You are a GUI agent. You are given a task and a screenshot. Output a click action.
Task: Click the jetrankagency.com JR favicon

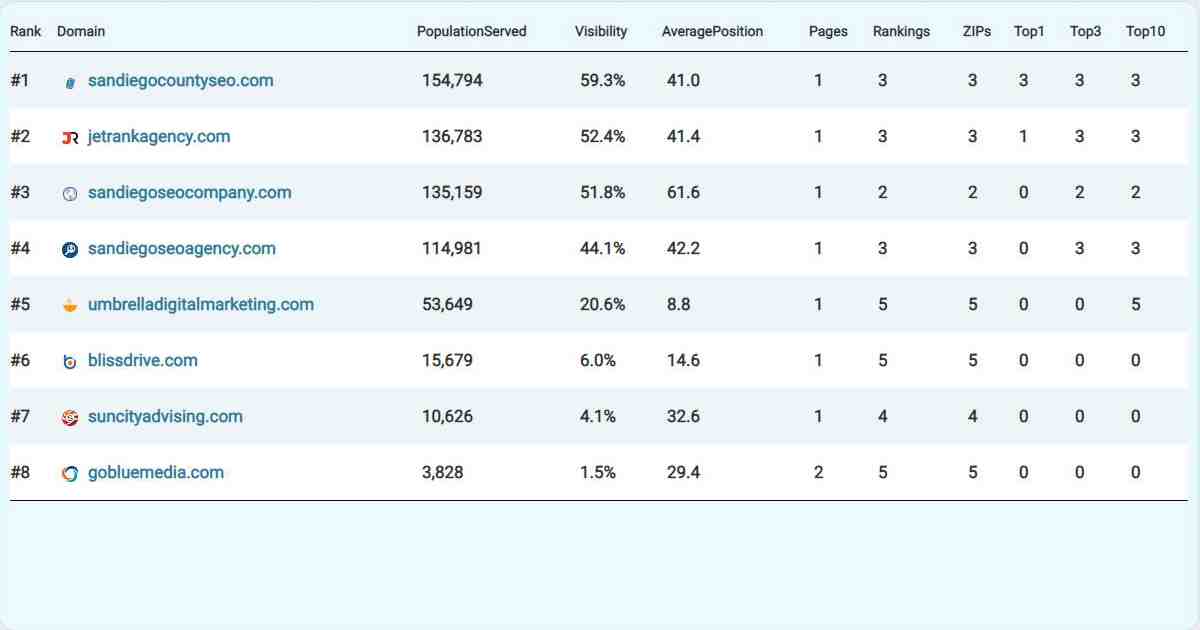70,138
